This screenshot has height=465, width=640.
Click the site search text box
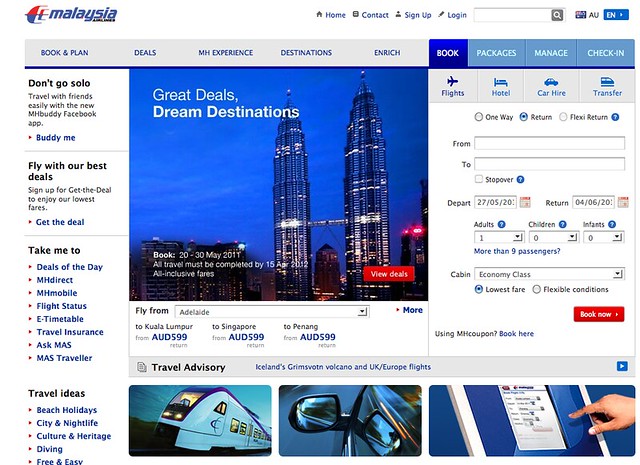point(512,15)
